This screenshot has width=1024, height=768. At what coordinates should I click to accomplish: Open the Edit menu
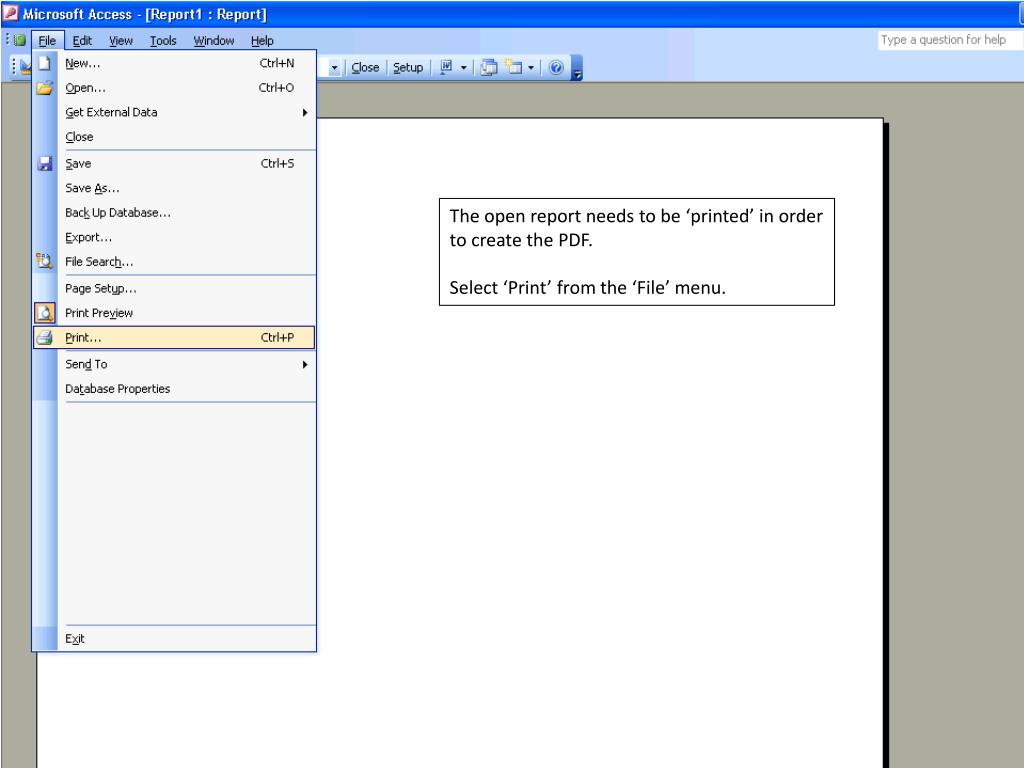(x=82, y=40)
